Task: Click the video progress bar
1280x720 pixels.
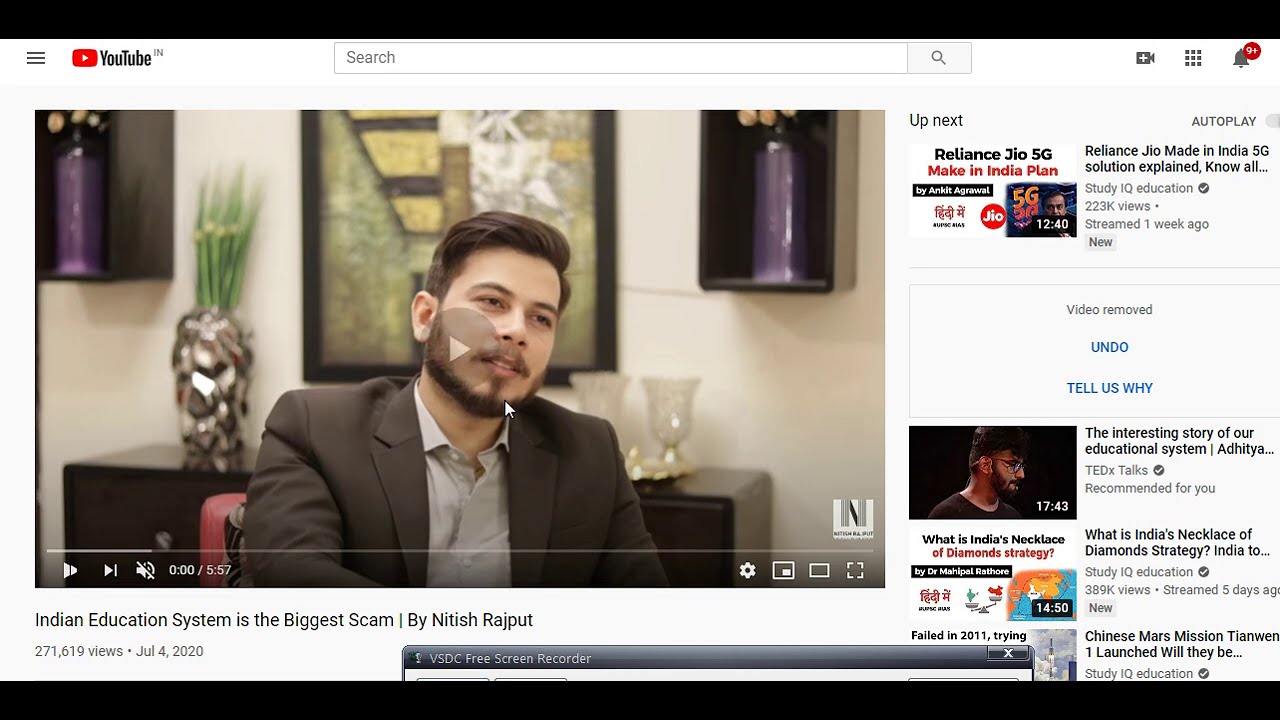Action: coord(460,550)
